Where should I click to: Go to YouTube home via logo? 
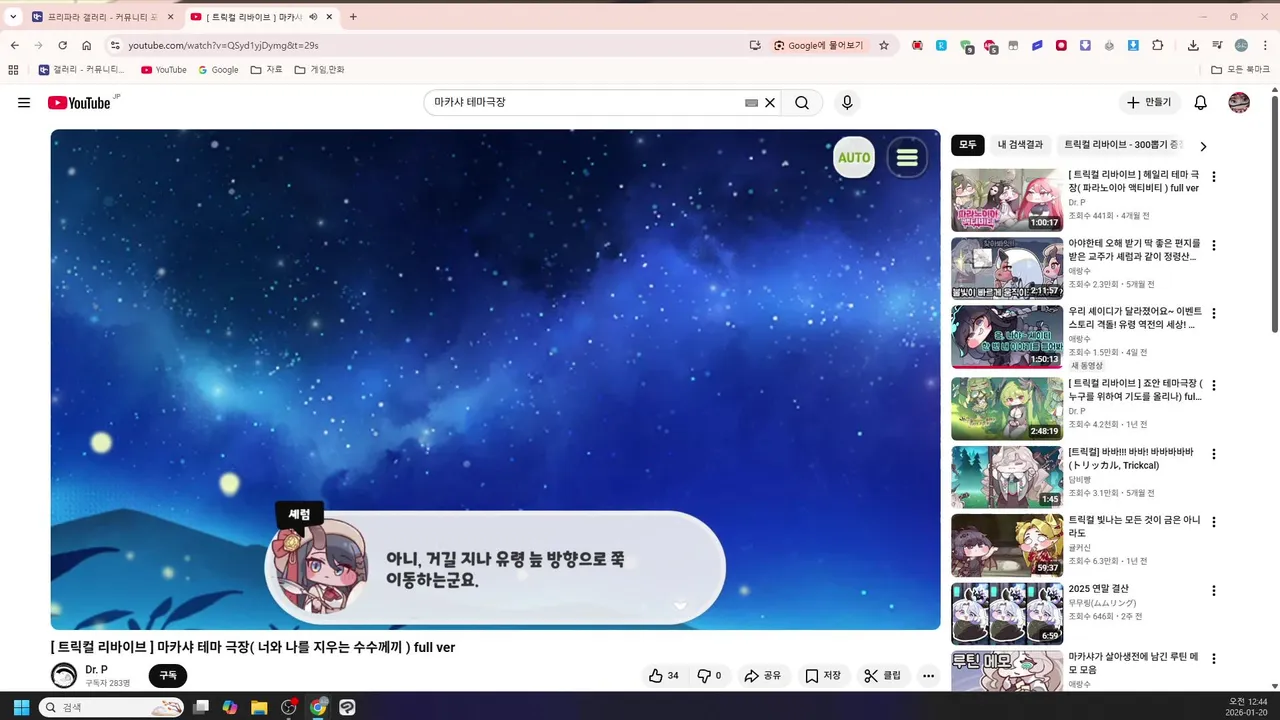[82, 102]
